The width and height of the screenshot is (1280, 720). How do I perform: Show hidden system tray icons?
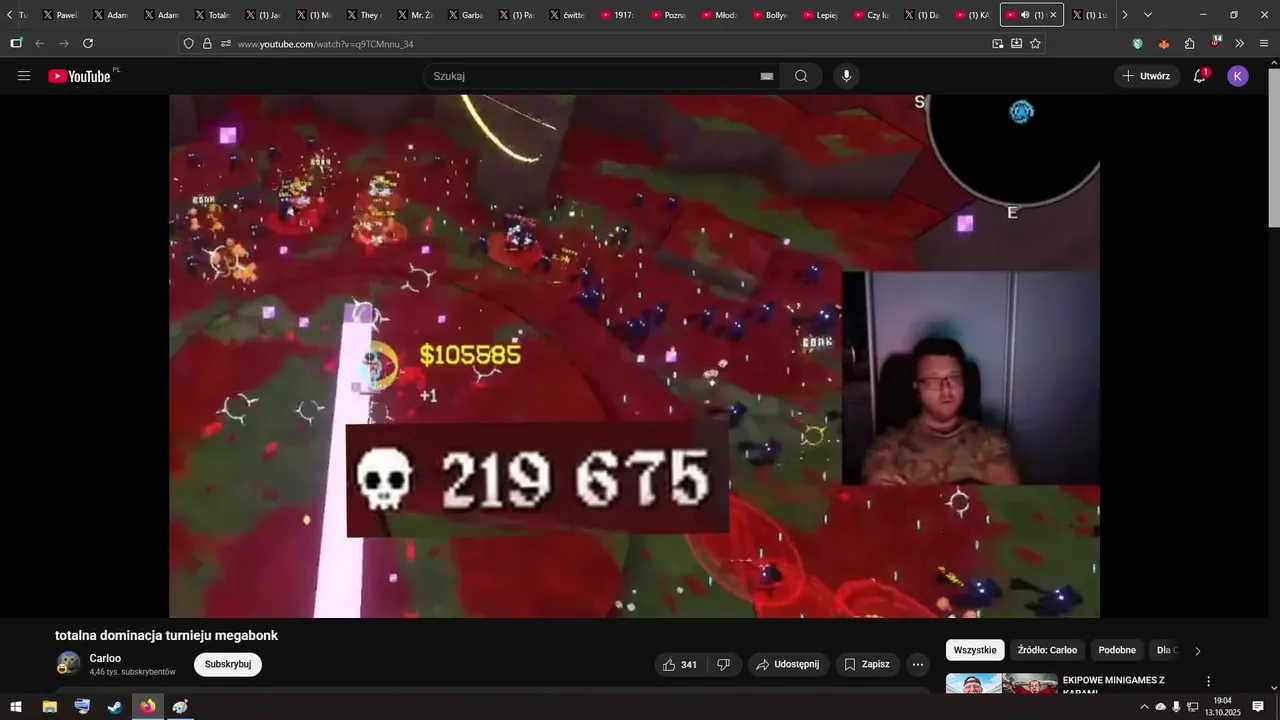1144,707
